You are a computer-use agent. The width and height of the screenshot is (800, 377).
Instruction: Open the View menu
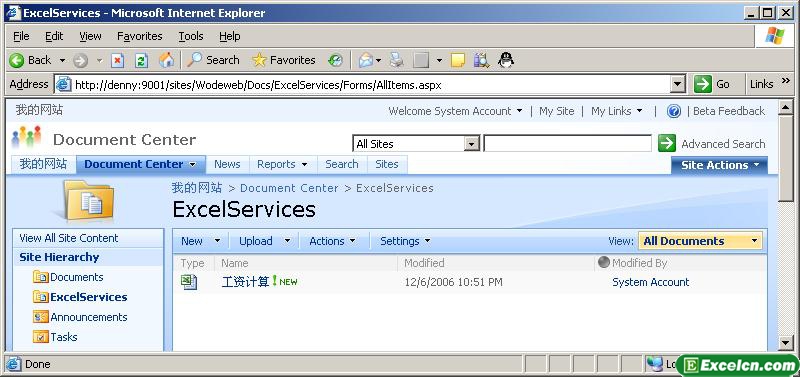(x=90, y=36)
